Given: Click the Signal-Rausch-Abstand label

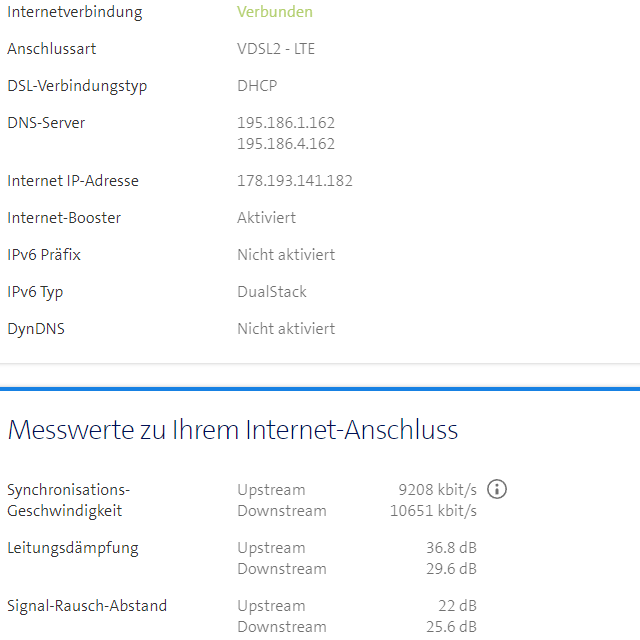Looking at the screenshot, I should (x=87, y=606).
